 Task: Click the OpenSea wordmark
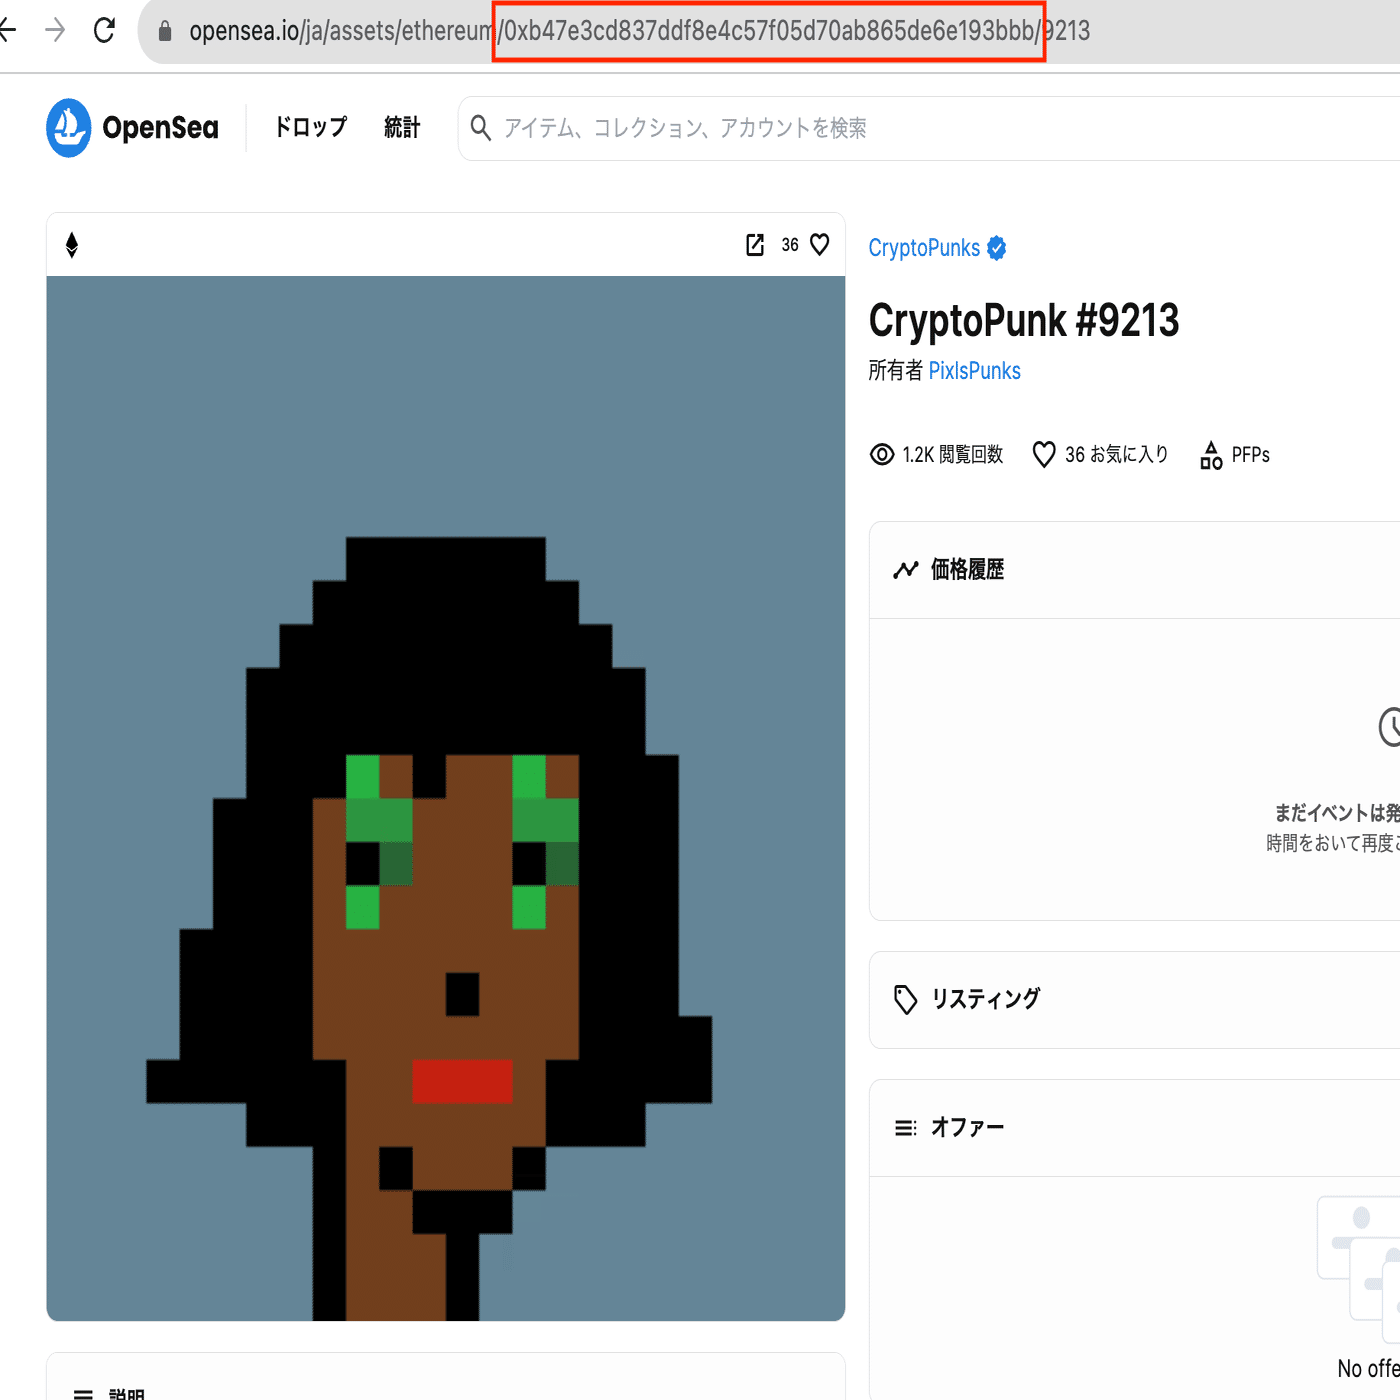coord(160,128)
